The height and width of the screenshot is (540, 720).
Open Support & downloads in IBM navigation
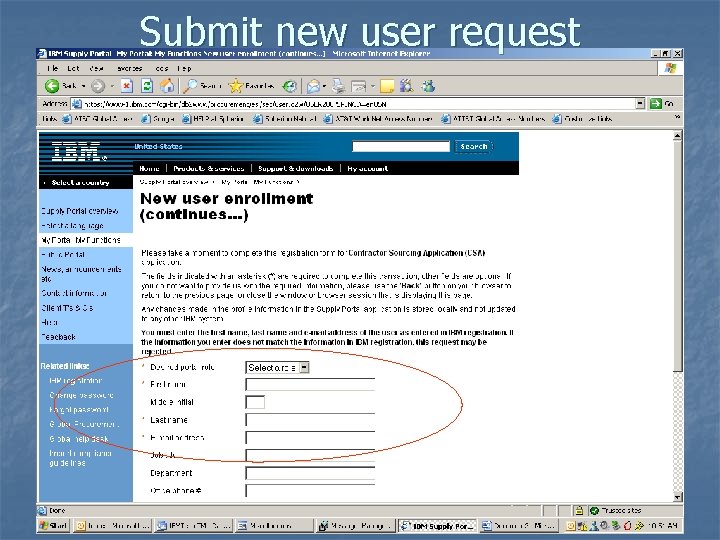tap(295, 169)
